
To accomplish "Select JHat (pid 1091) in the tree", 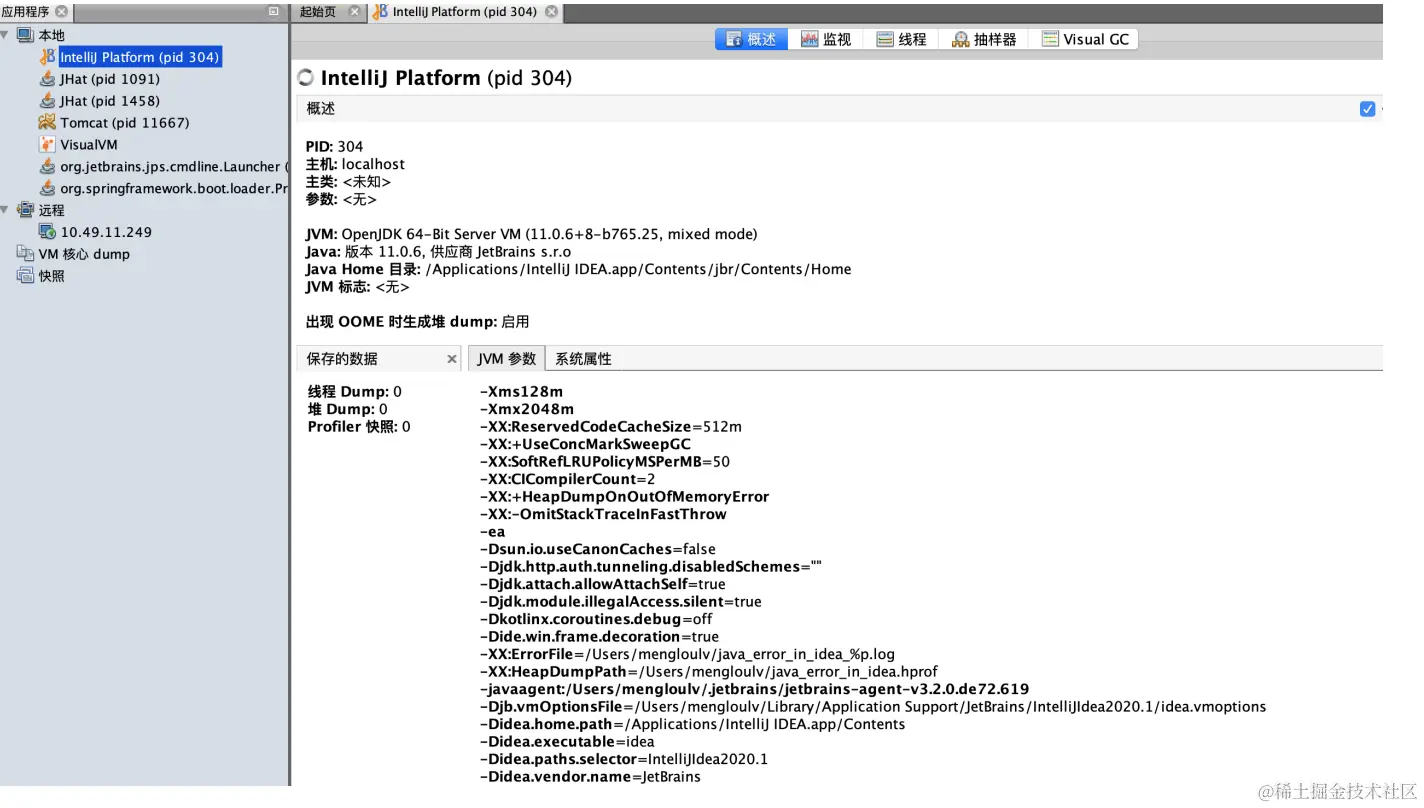I will [110, 79].
